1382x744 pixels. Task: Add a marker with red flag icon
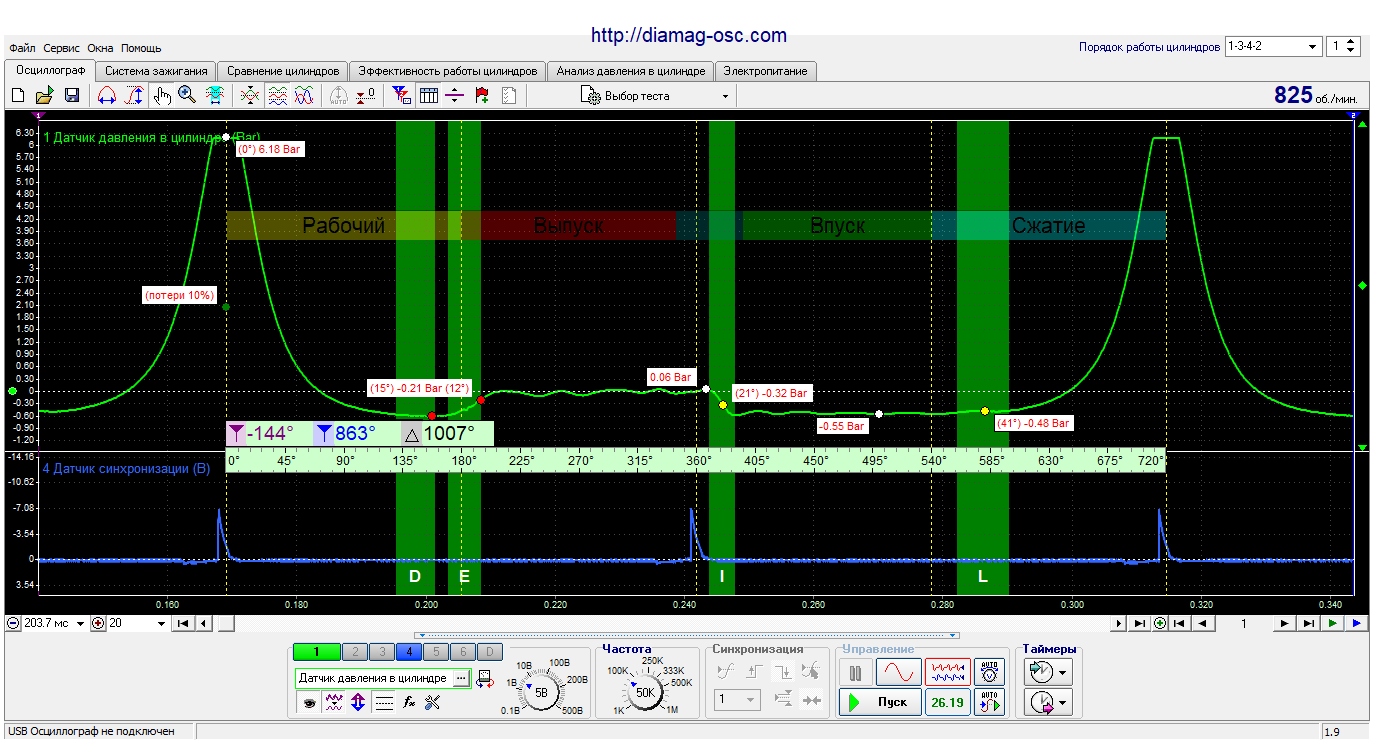point(482,96)
